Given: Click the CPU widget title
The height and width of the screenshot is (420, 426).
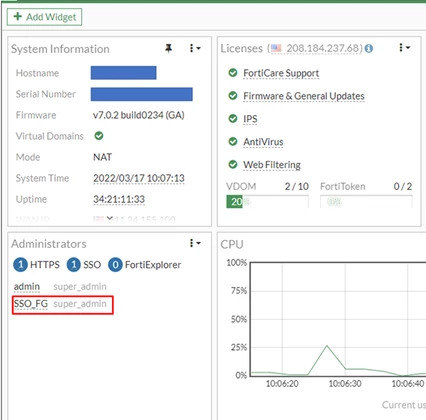Looking at the screenshot, I should tap(232, 244).
